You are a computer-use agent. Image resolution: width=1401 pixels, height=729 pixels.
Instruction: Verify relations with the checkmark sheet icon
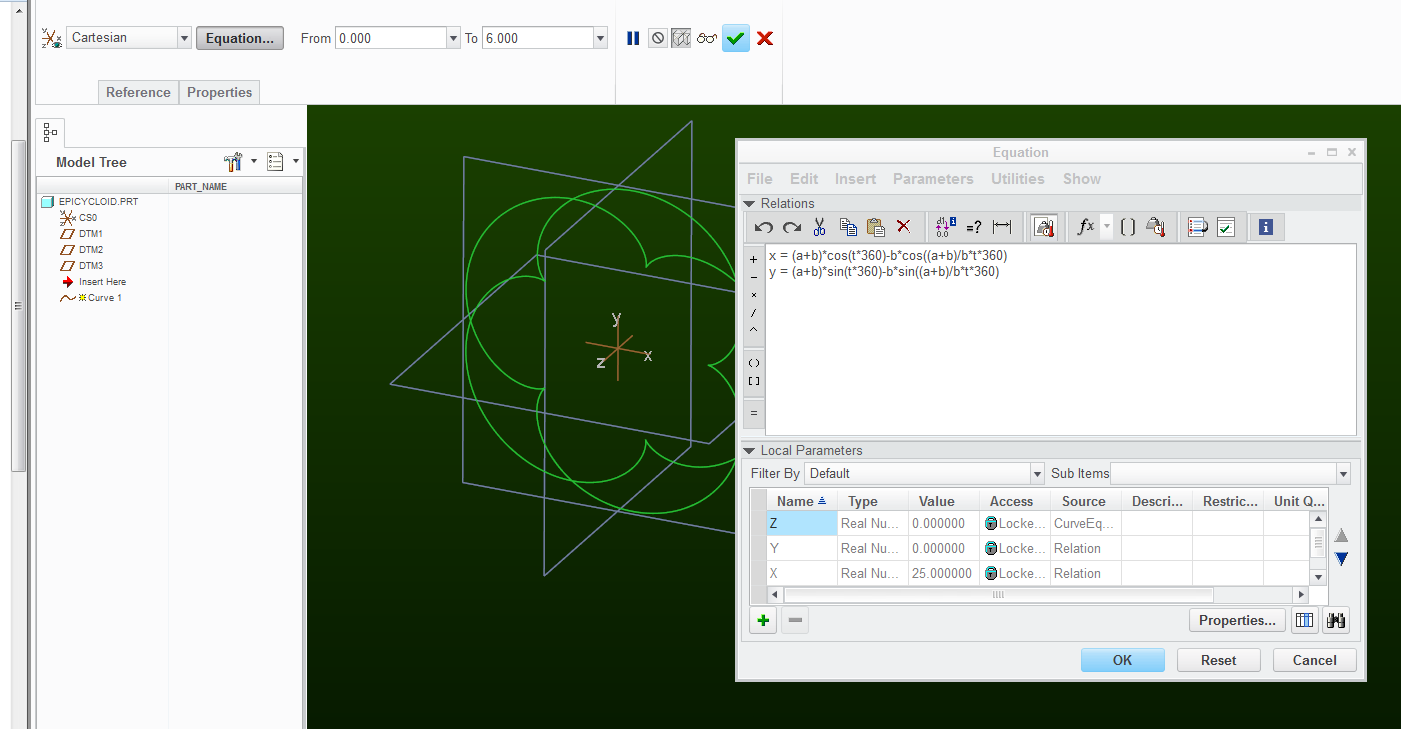point(1225,227)
